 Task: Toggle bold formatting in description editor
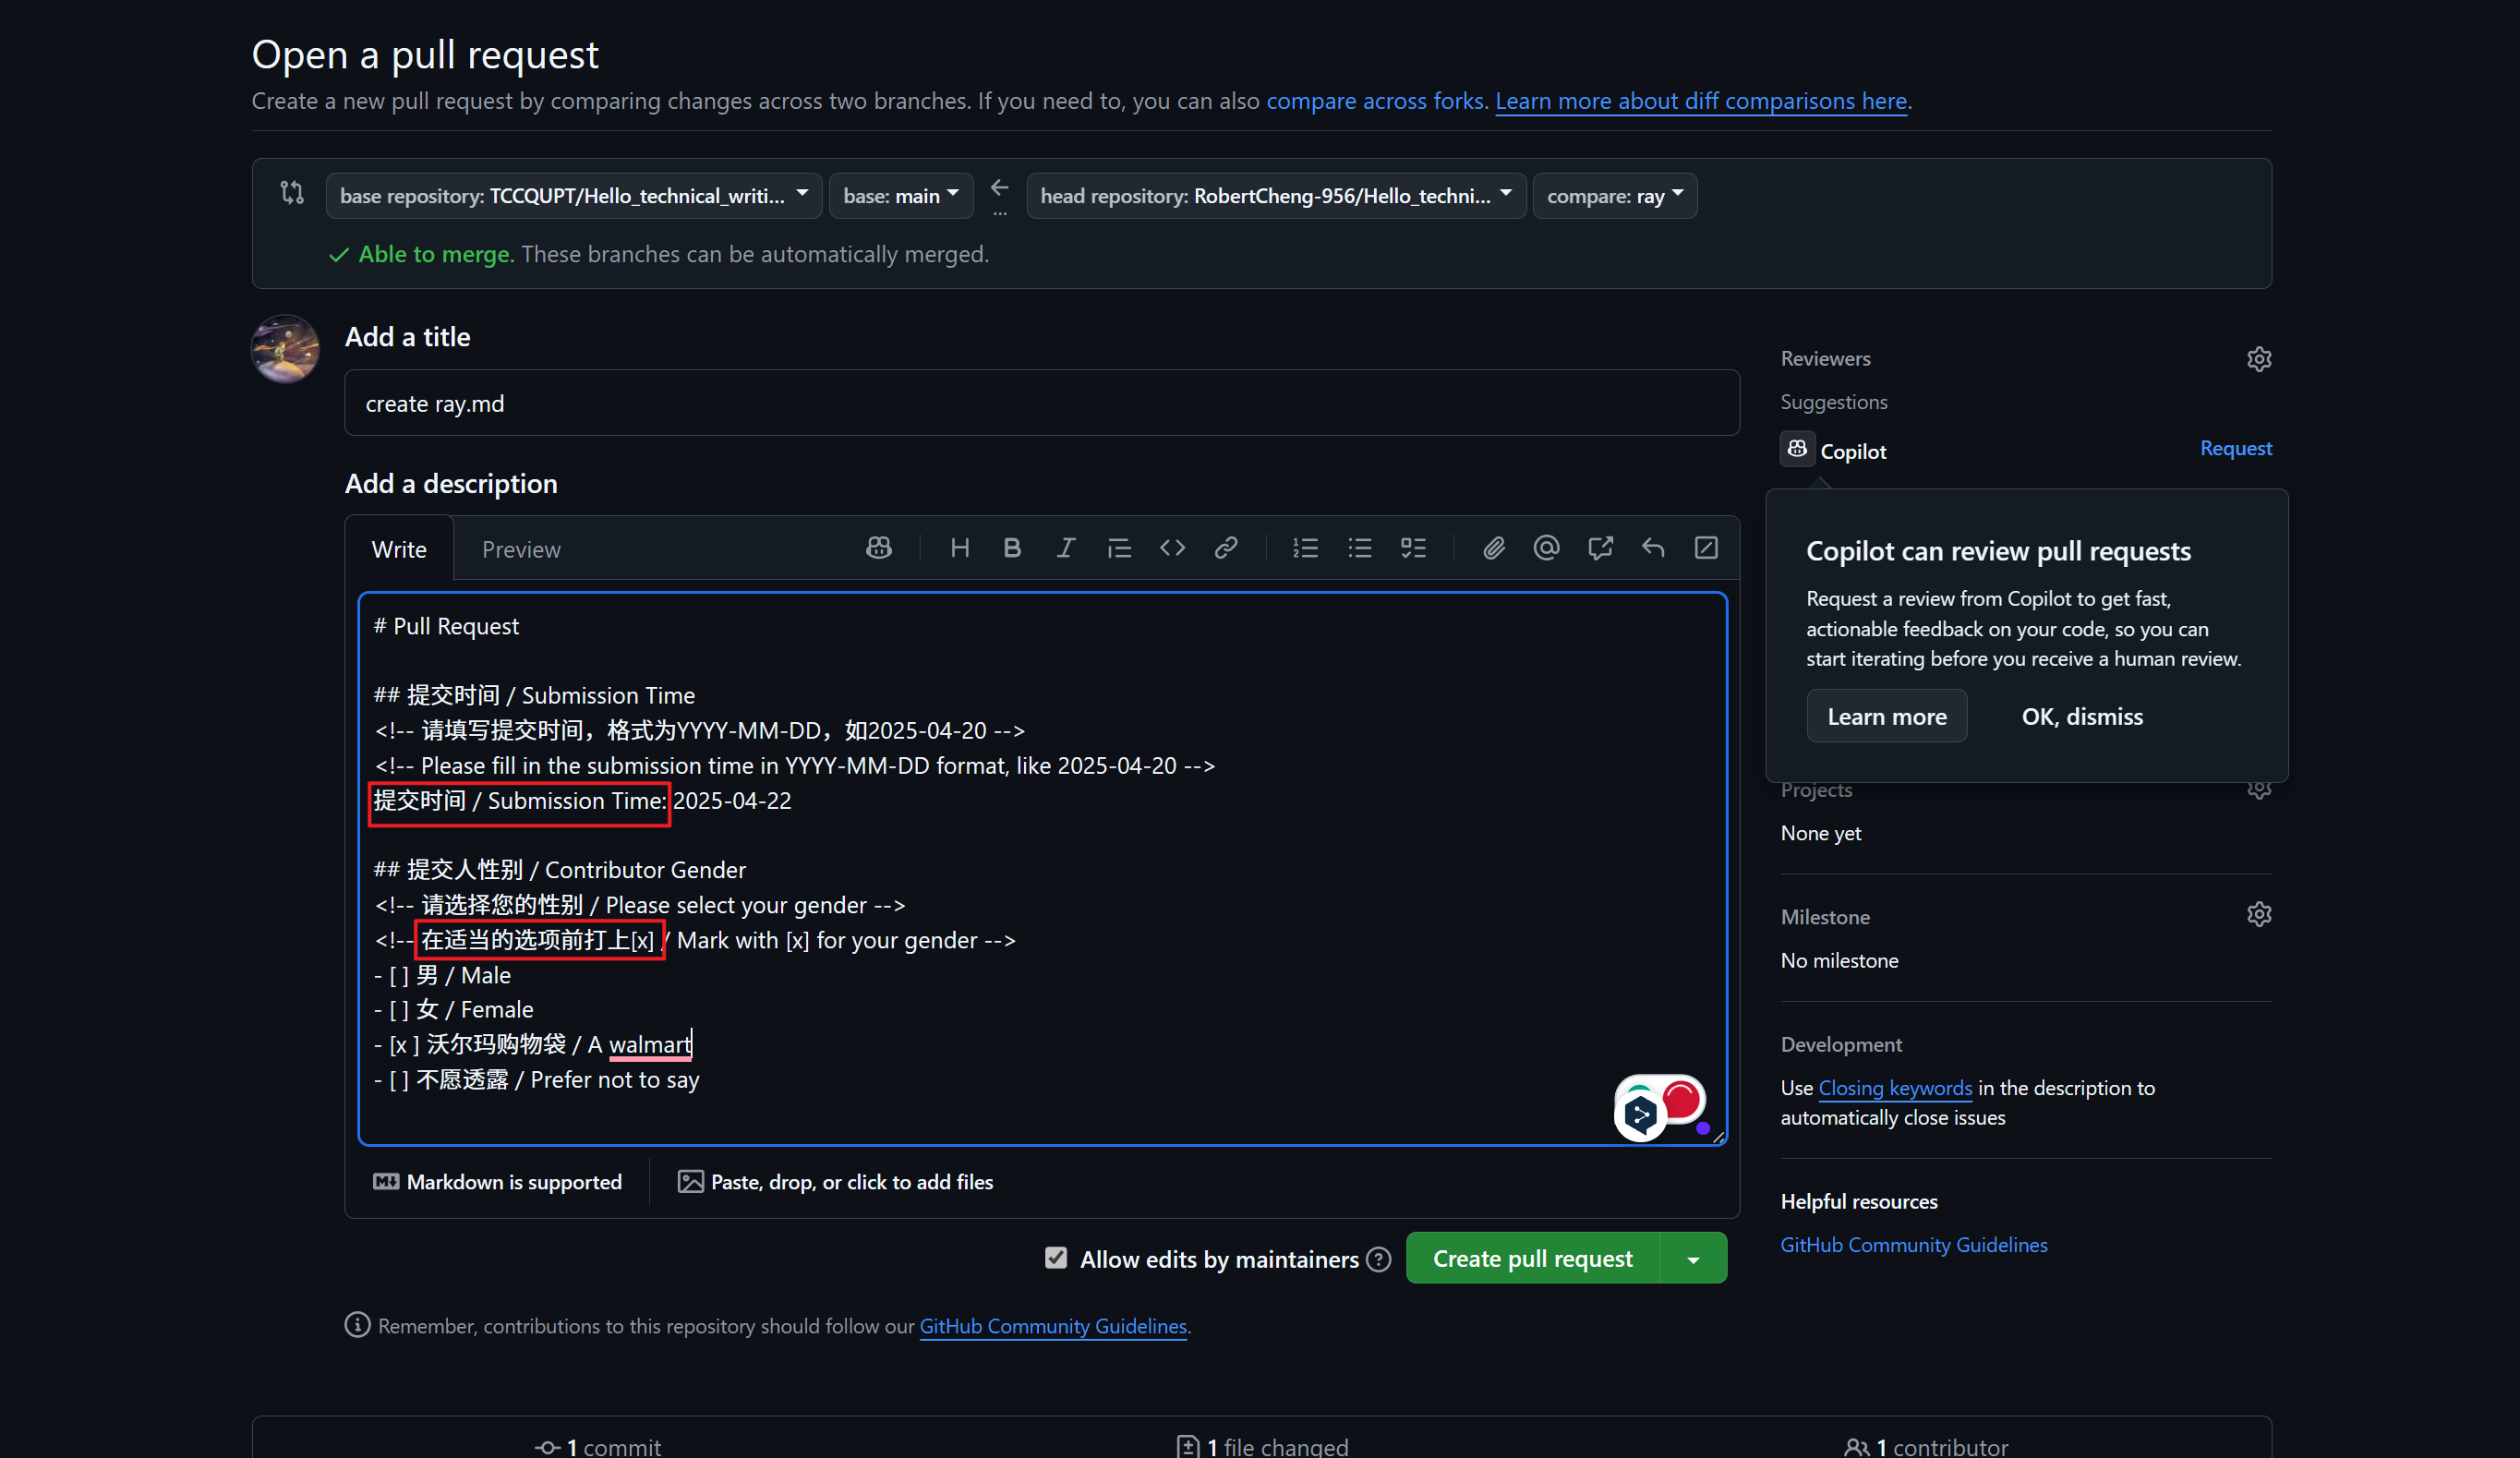tap(1012, 548)
